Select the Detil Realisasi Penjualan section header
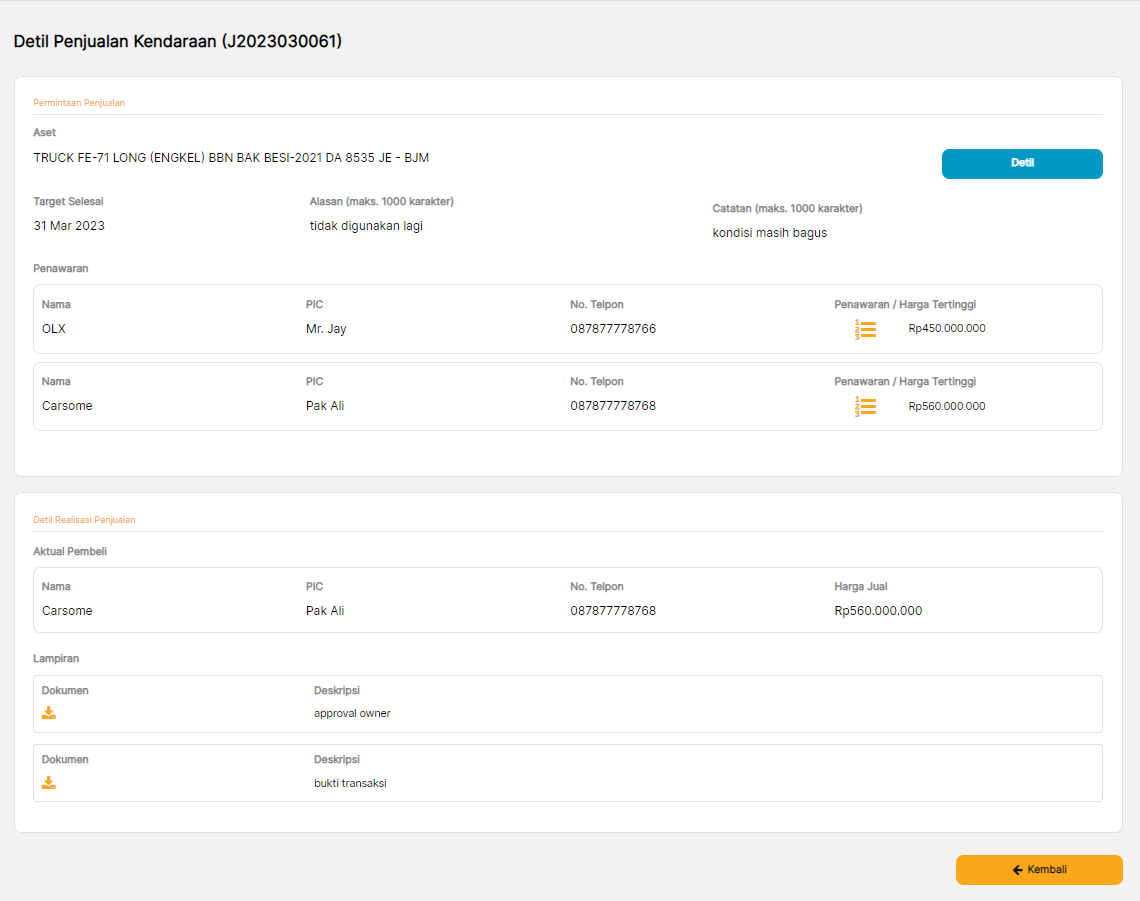This screenshot has width=1140, height=901. (84, 520)
